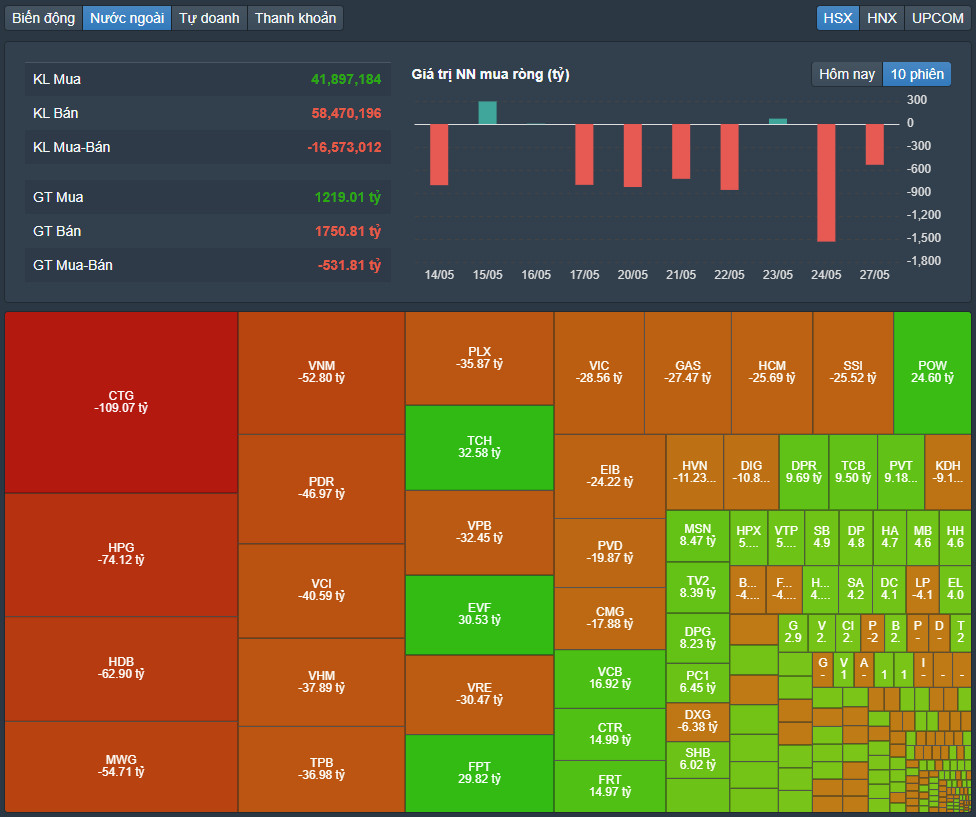Click the PLX -35.87 tỷ tile

coord(479,358)
